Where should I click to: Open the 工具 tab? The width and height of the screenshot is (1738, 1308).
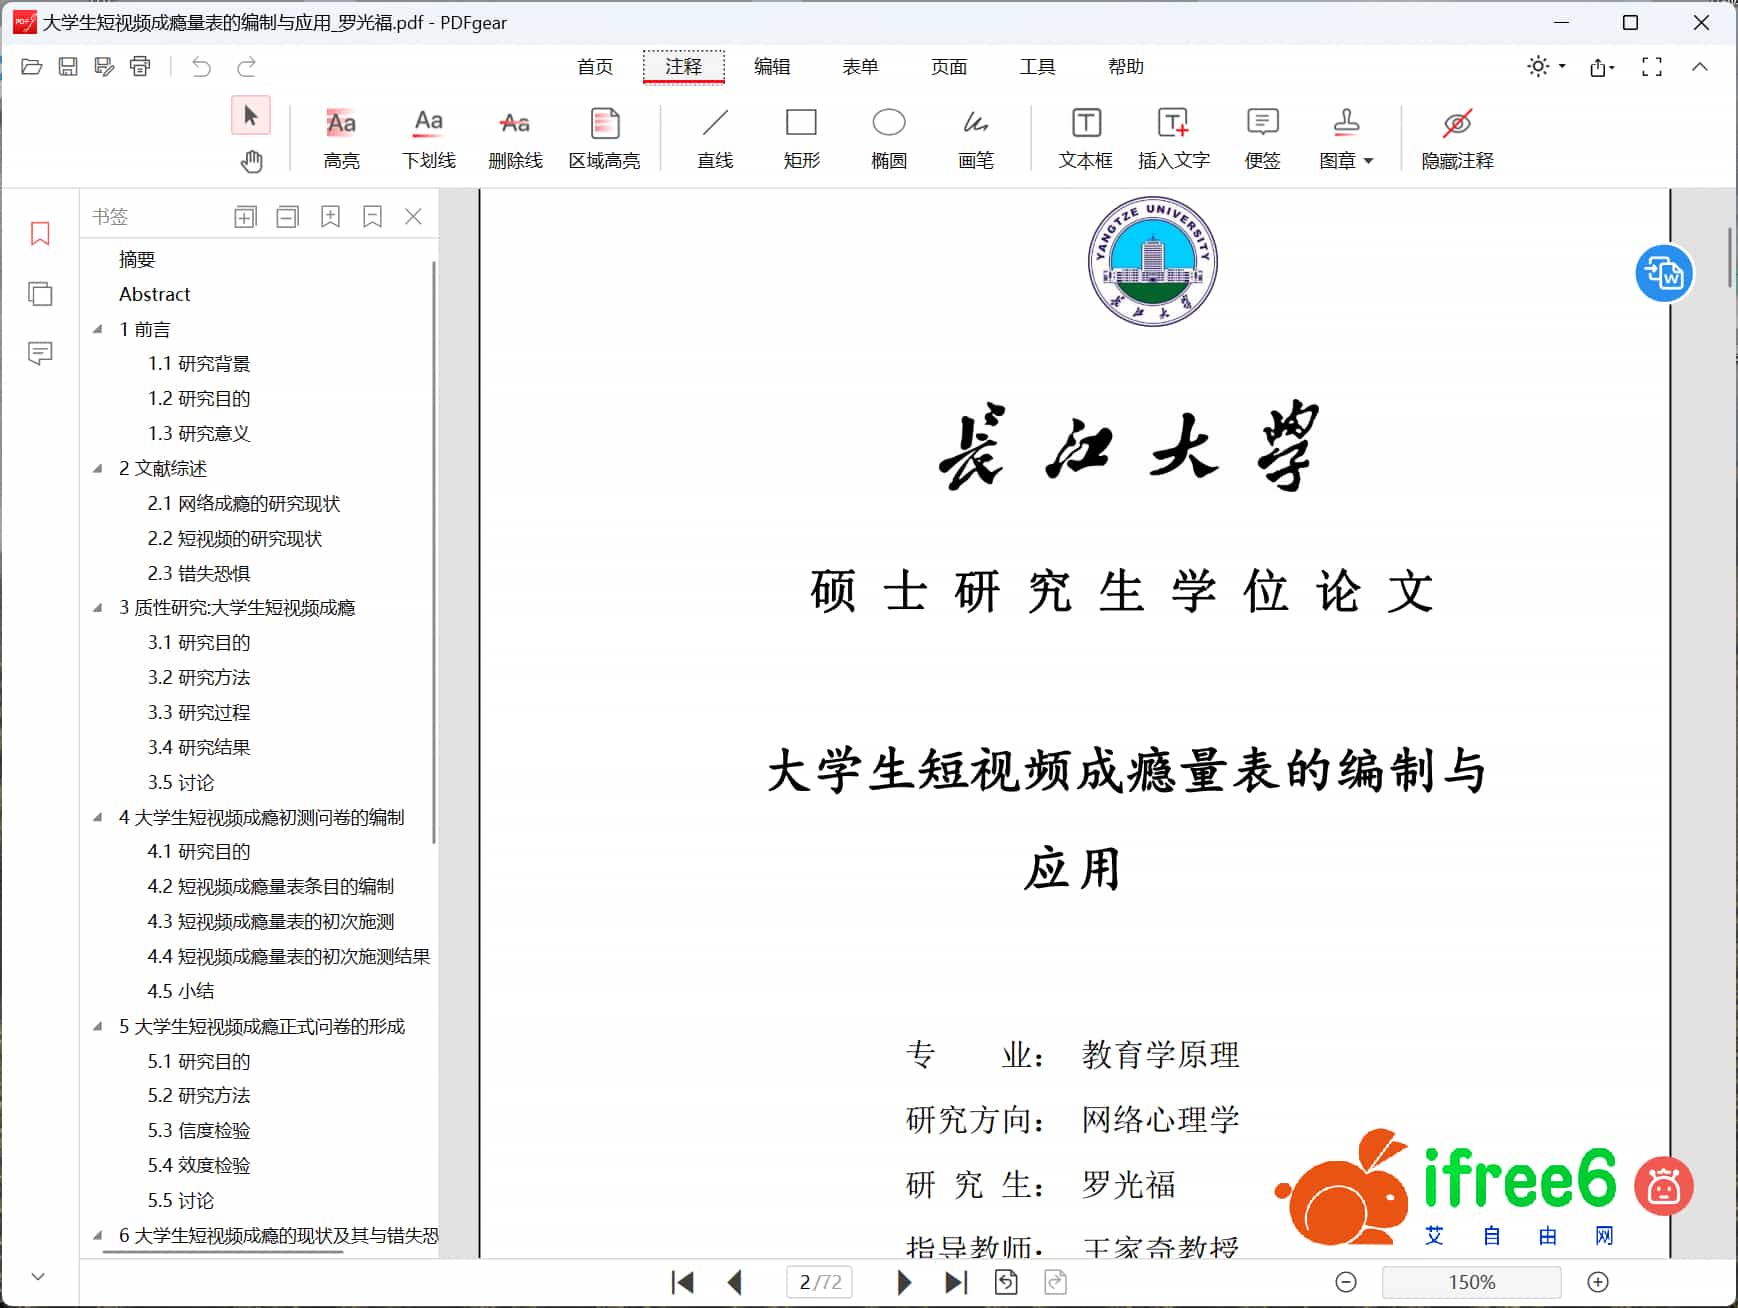[x=1037, y=67]
